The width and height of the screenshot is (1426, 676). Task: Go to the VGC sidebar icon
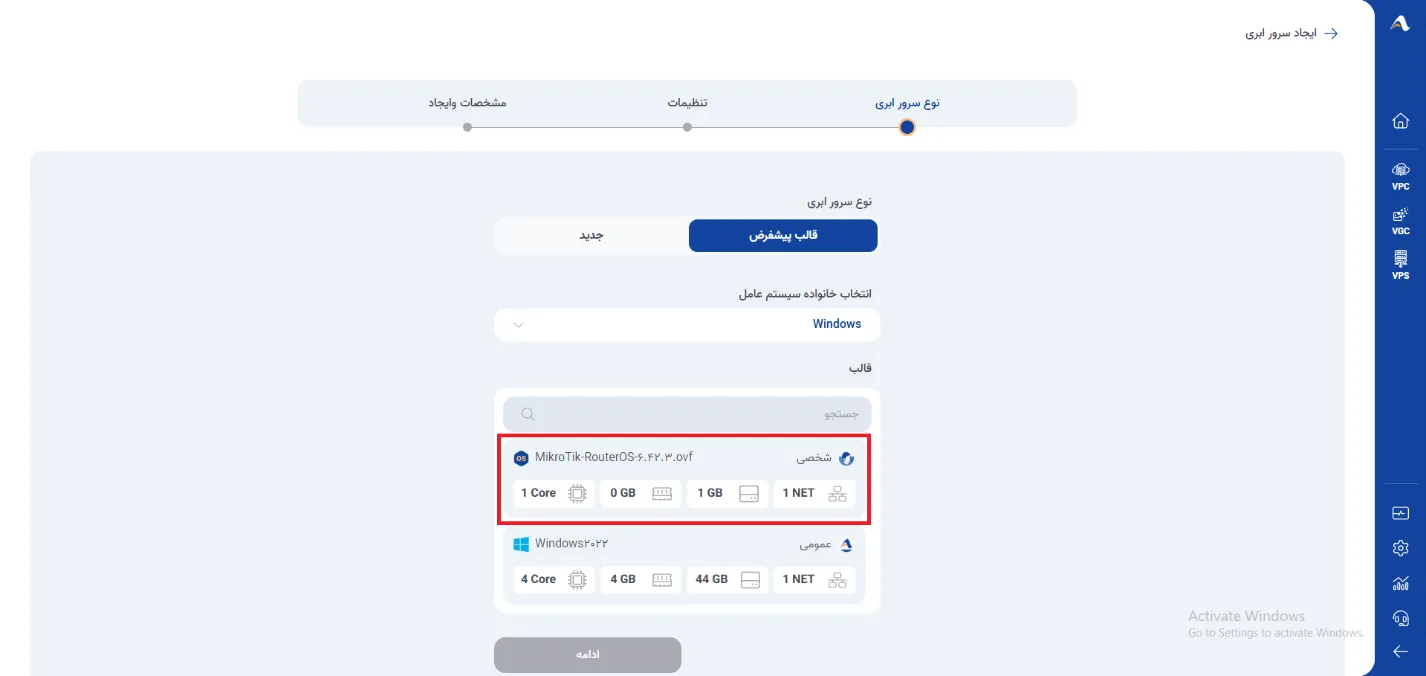tap(1400, 221)
